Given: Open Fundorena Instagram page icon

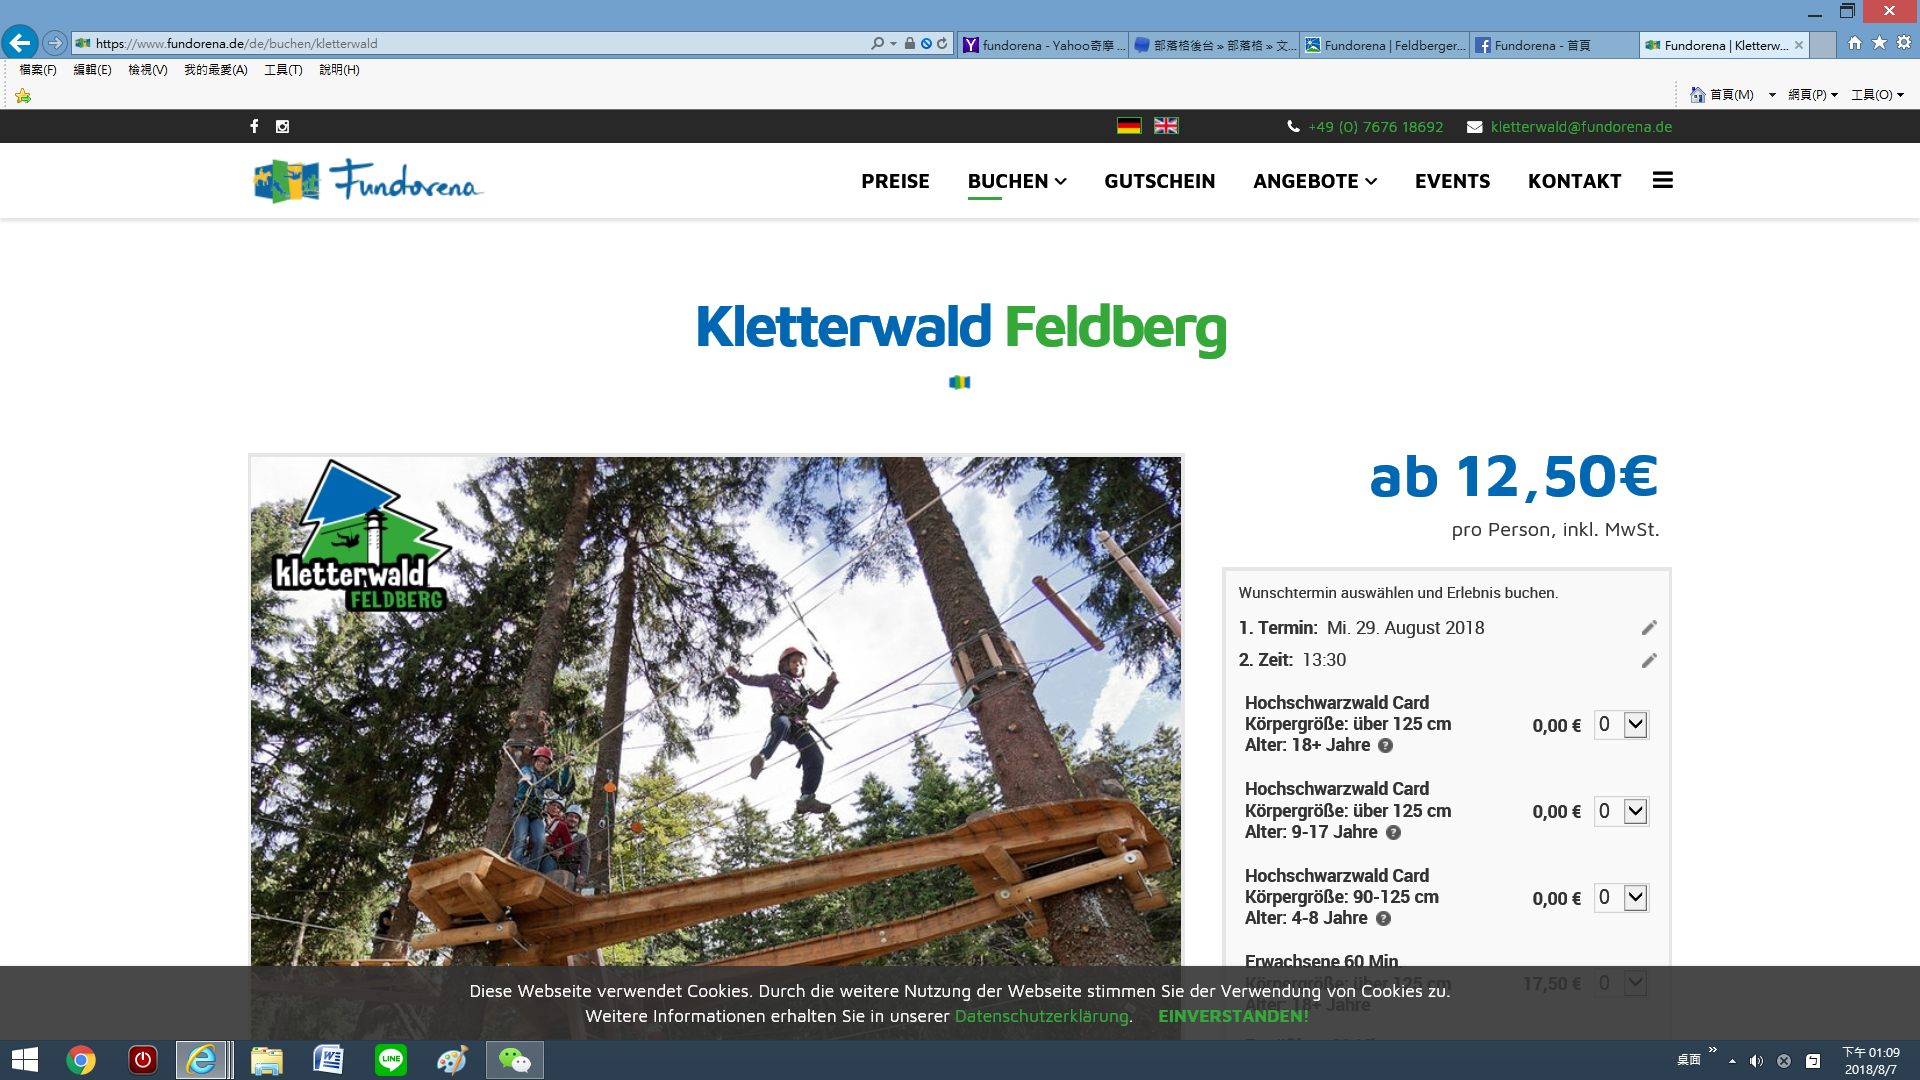Looking at the screenshot, I should coord(282,126).
